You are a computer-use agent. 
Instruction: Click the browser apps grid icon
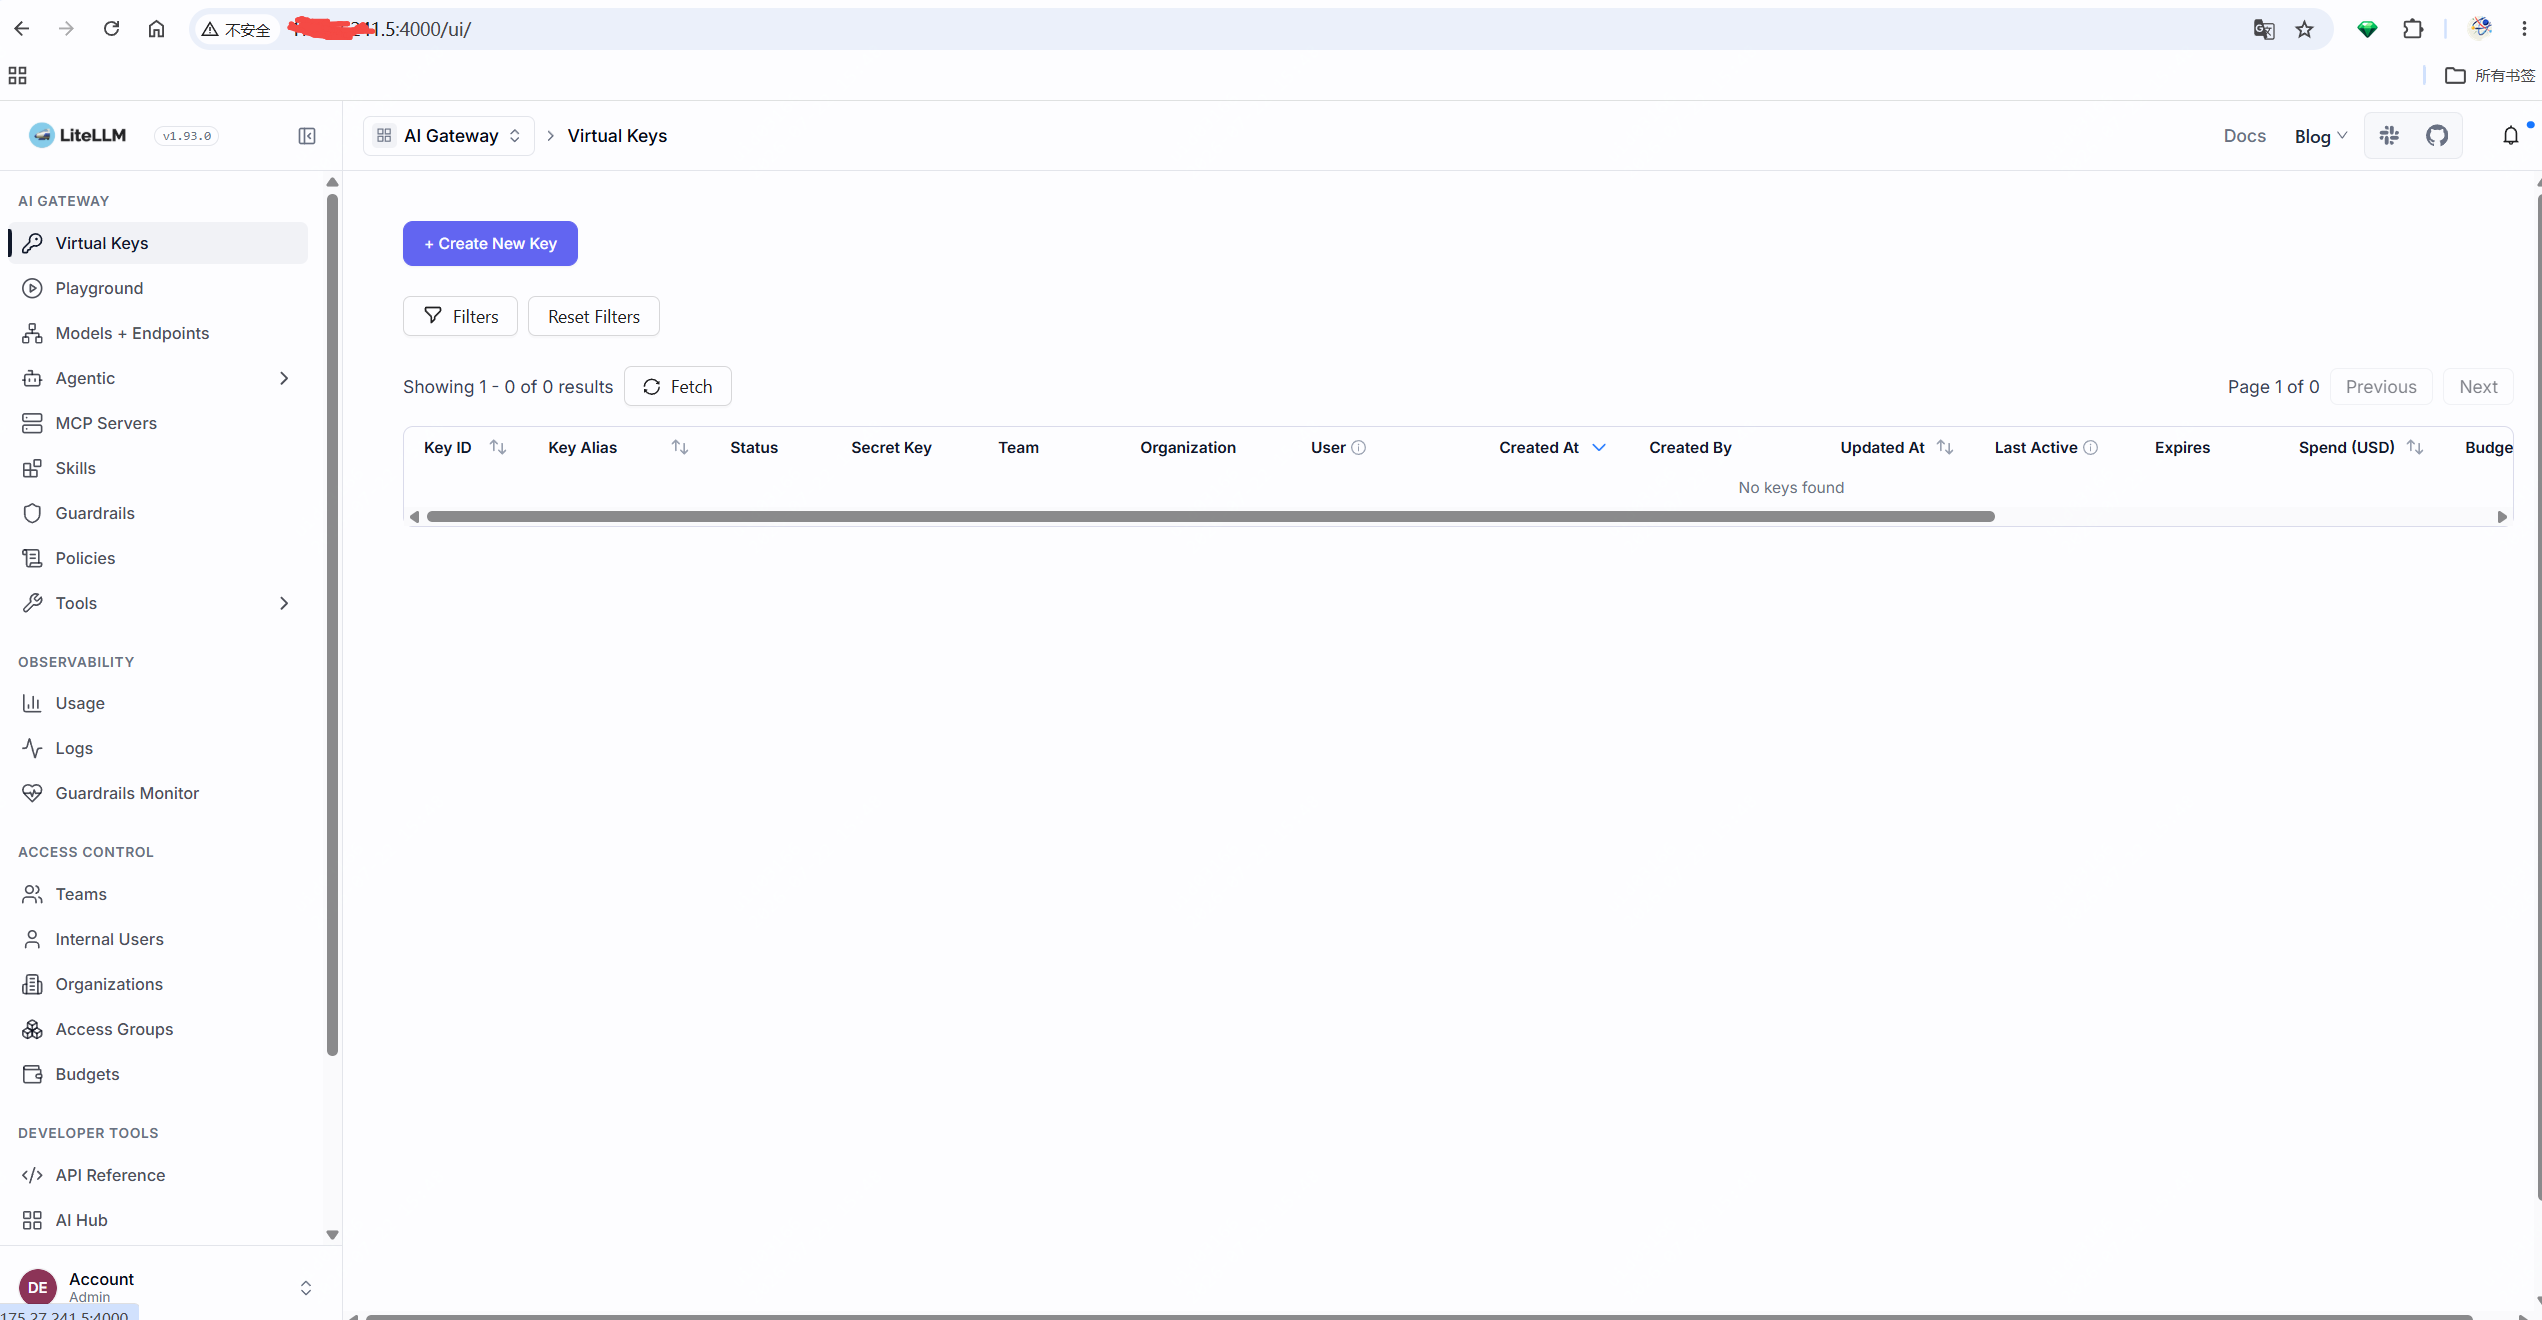click(17, 76)
